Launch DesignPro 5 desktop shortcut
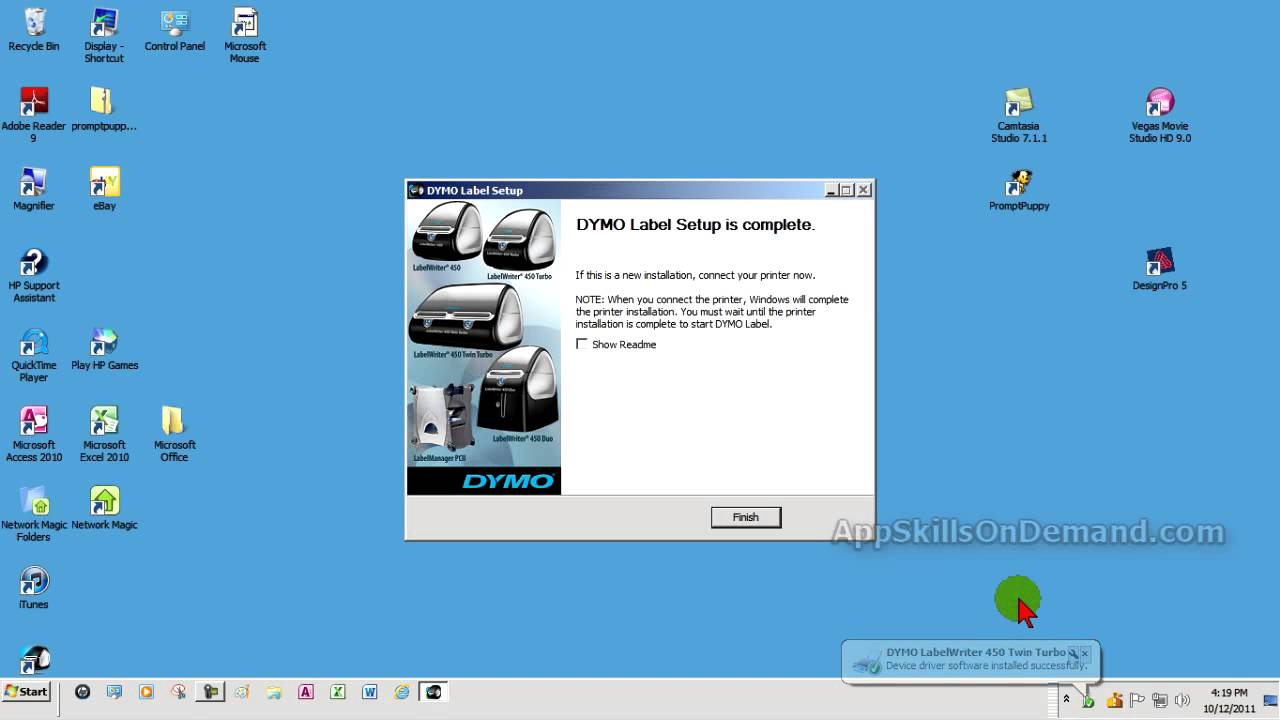The width and height of the screenshot is (1280, 720). point(1160,268)
